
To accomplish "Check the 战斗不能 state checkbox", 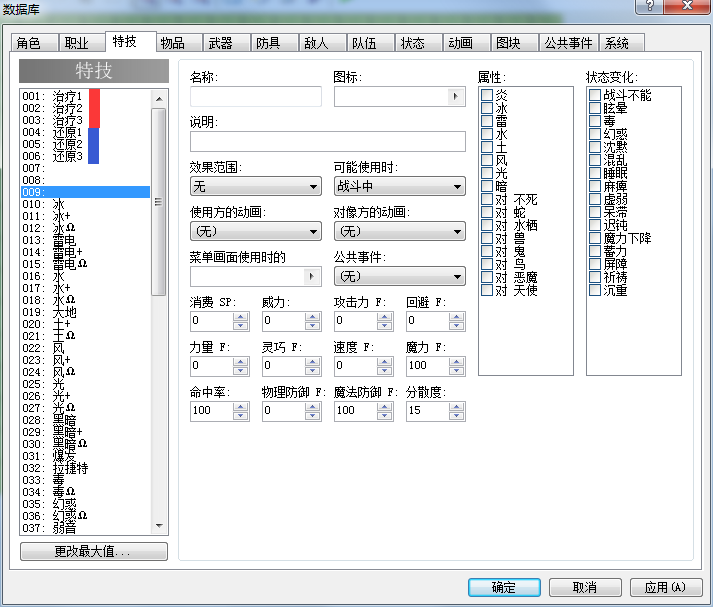I will tap(595, 95).
